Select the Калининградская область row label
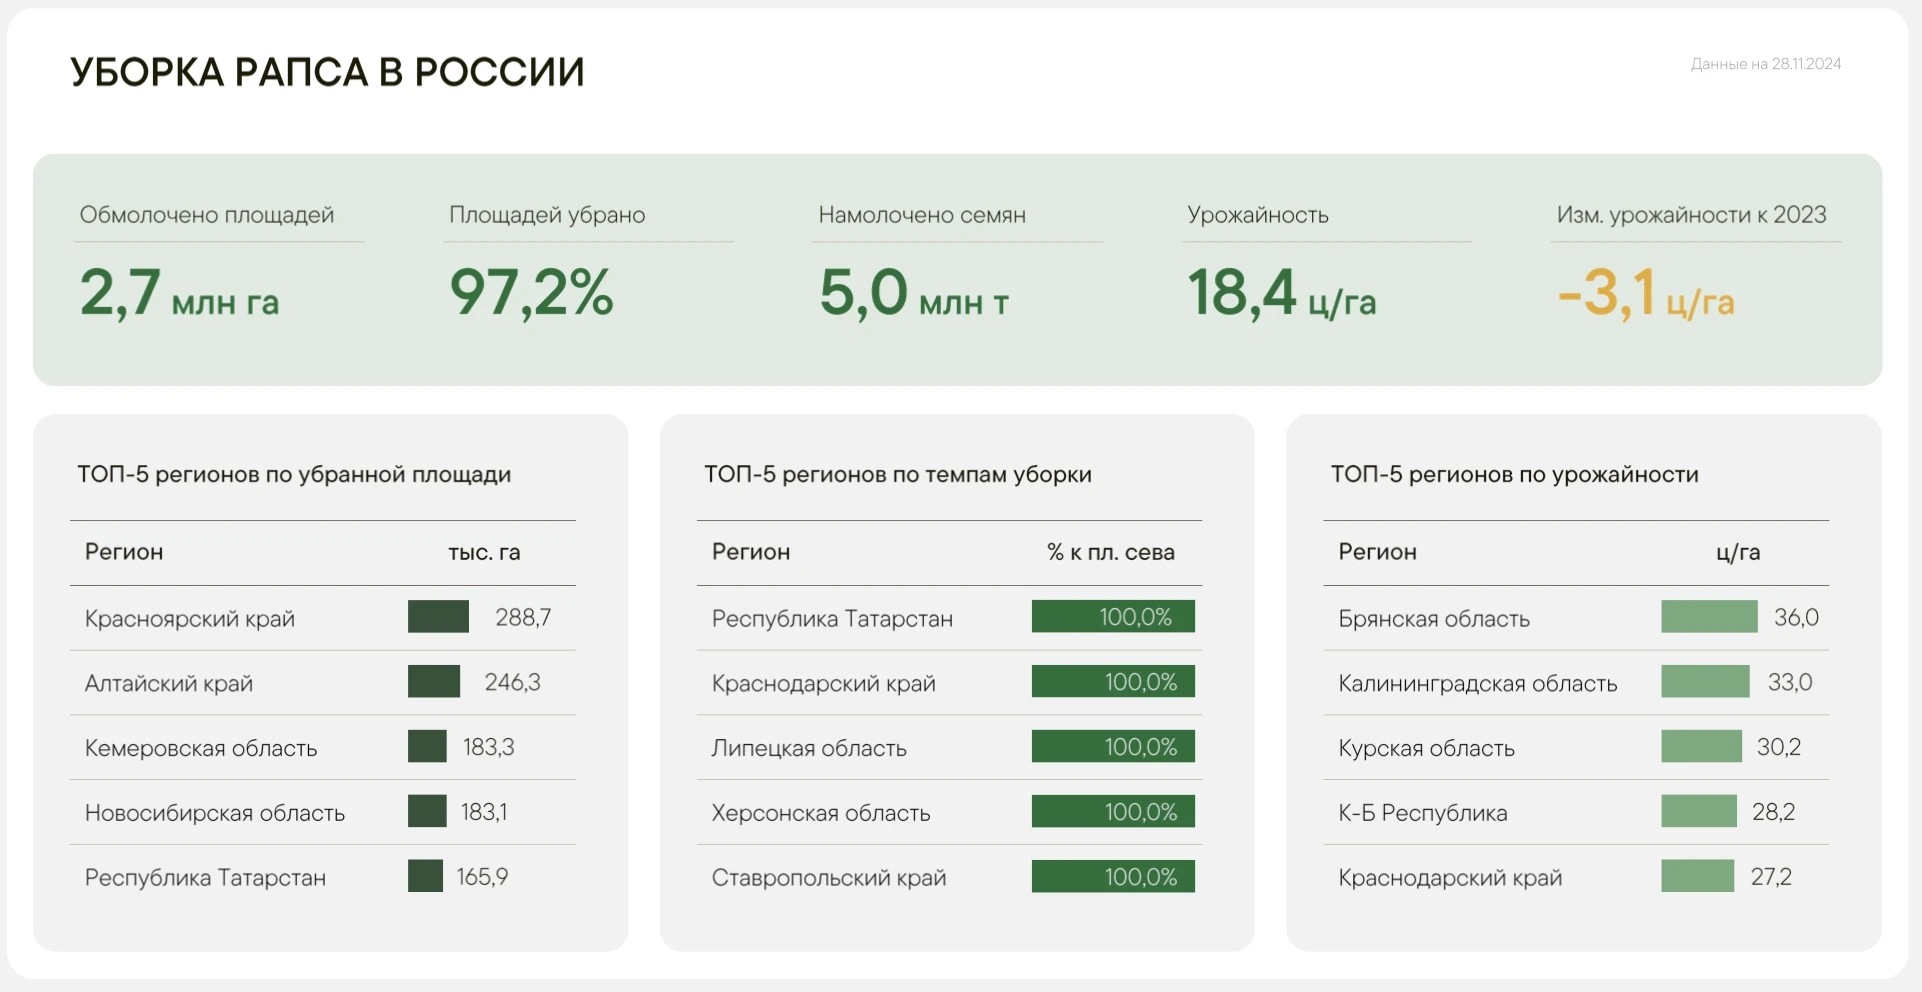Image resolution: width=1922 pixels, height=992 pixels. 1477,683
